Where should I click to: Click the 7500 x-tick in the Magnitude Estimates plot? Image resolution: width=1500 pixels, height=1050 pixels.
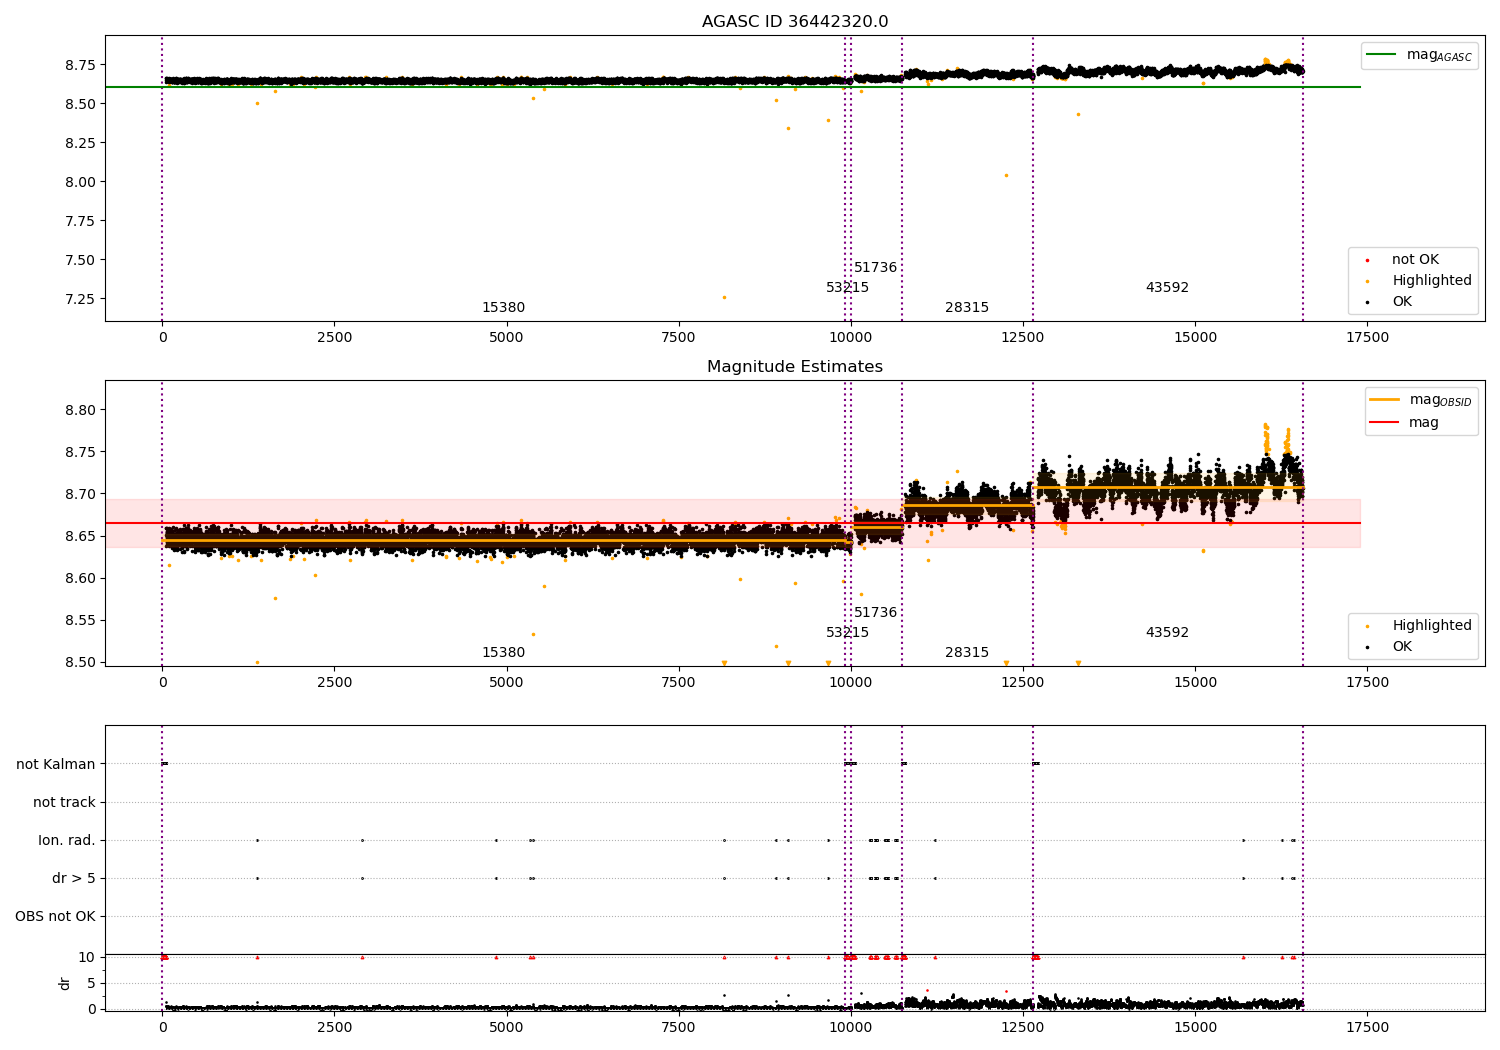pos(678,683)
